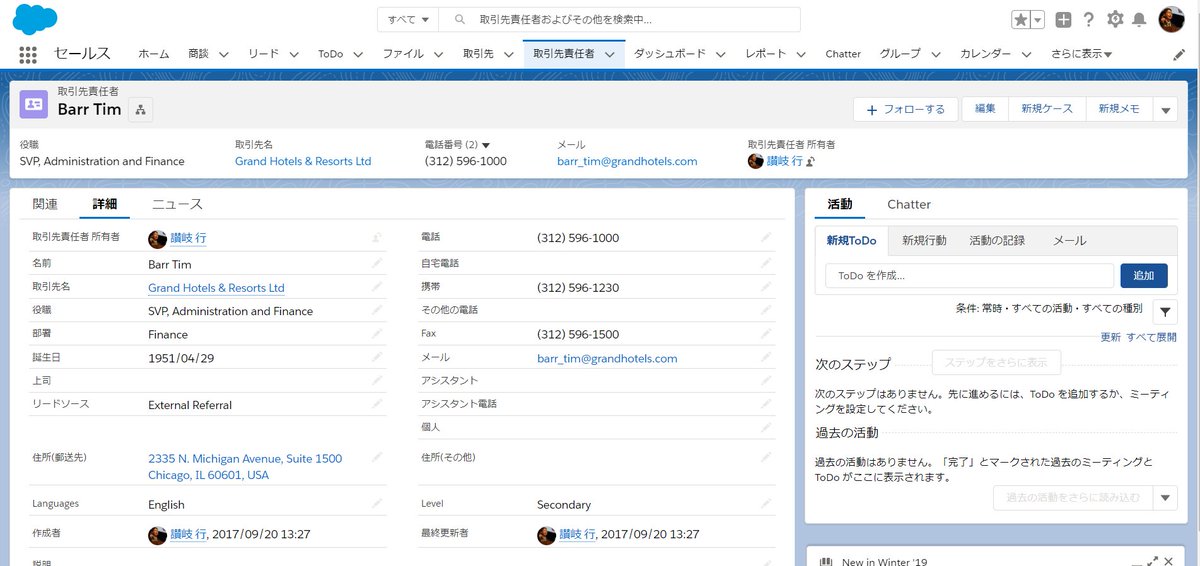Click barr_tim@grandhotels.com link in the header

pos(627,161)
